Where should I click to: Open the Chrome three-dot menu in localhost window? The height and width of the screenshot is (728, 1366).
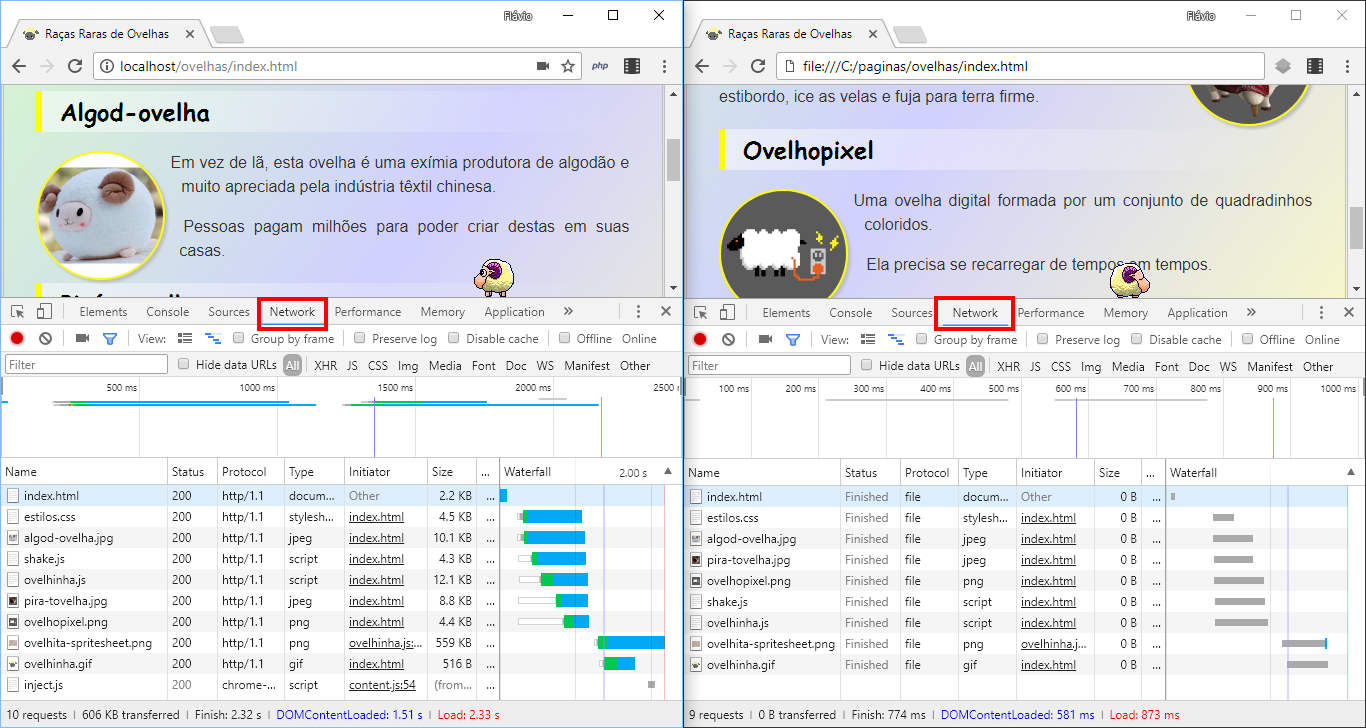[x=664, y=66]
